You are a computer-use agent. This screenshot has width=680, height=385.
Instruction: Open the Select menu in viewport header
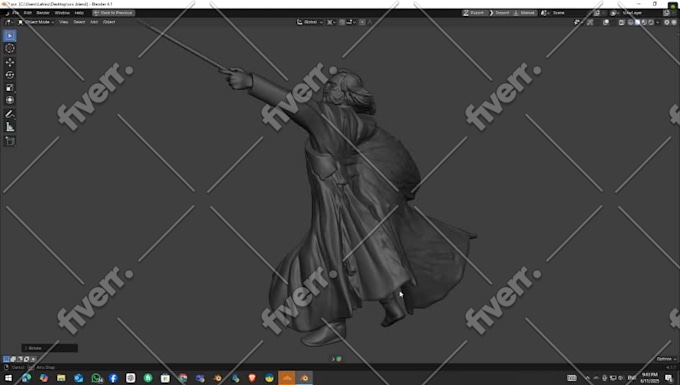coord(79,22)
